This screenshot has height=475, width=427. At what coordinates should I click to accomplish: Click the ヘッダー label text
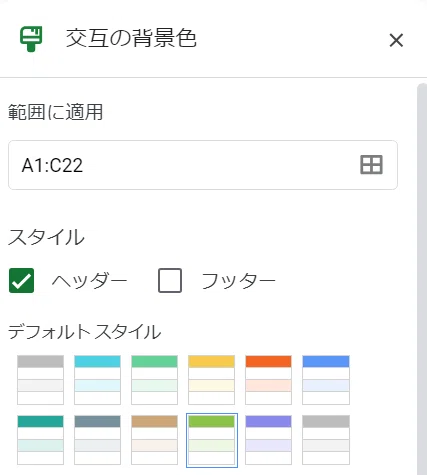pos(89,280)
